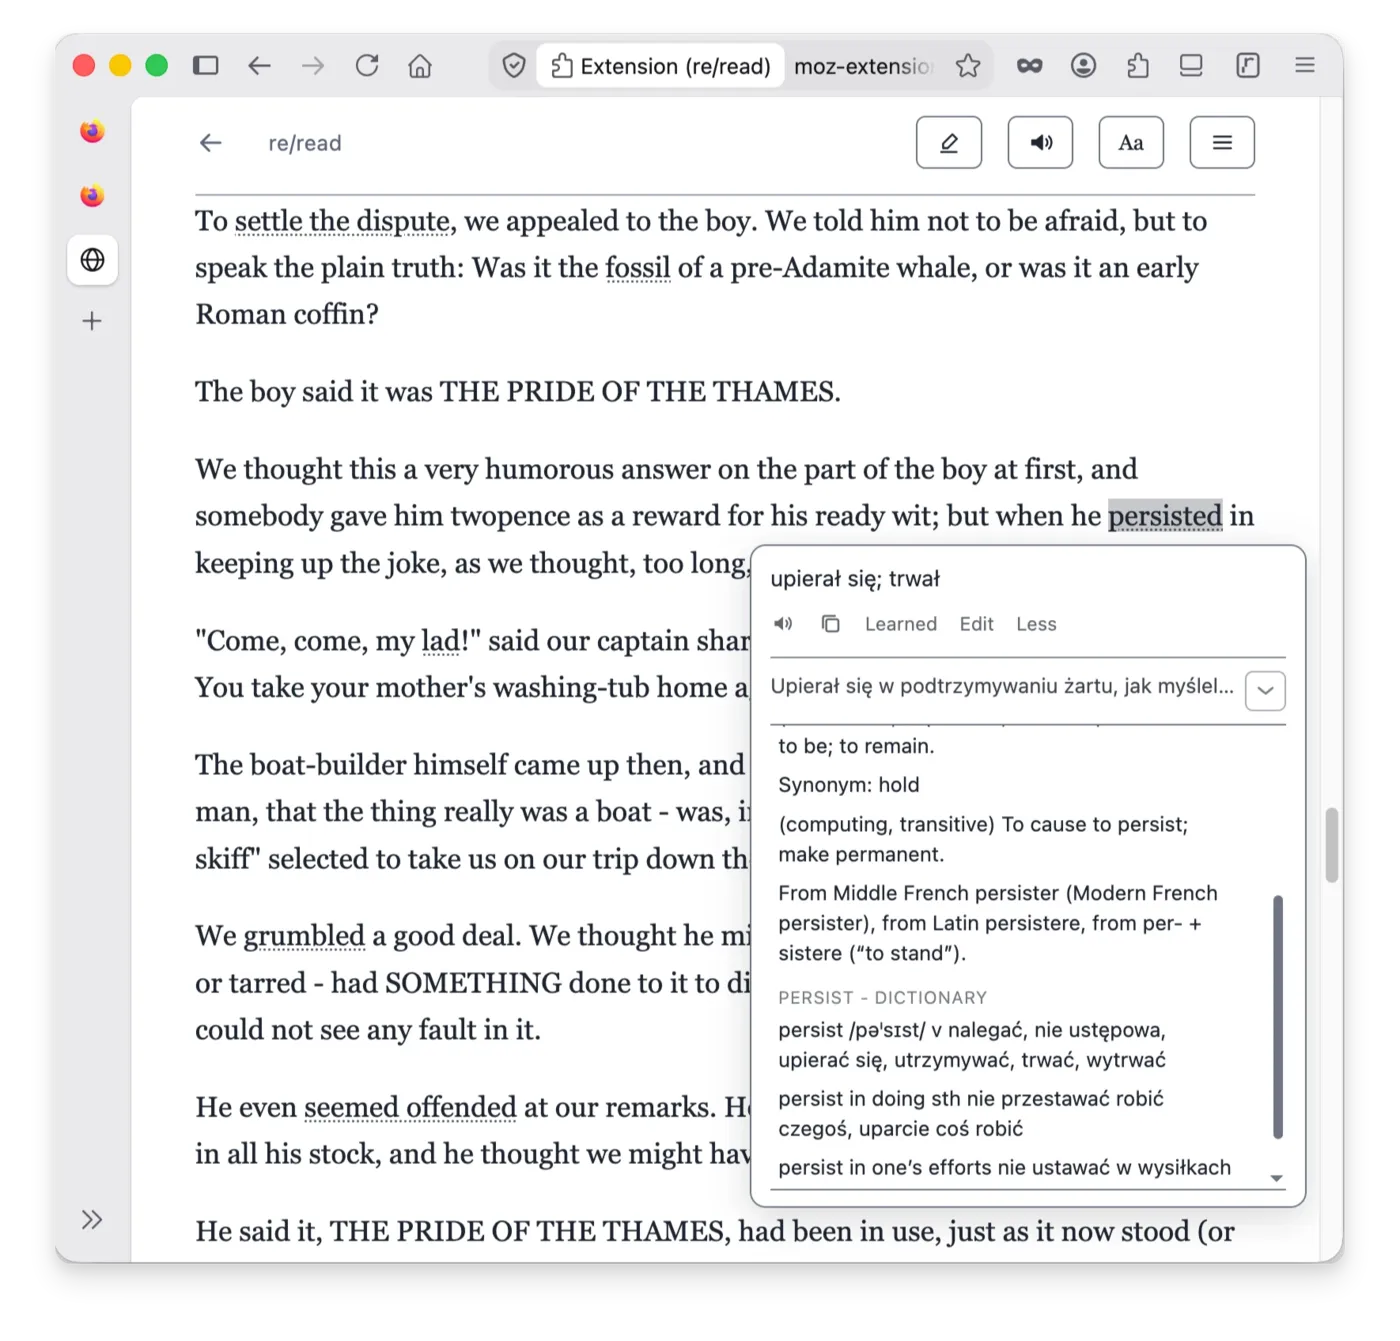Go back with browser back arrow
The width and height of the screenshot is (1400, 1341).
tap(259, 66)
